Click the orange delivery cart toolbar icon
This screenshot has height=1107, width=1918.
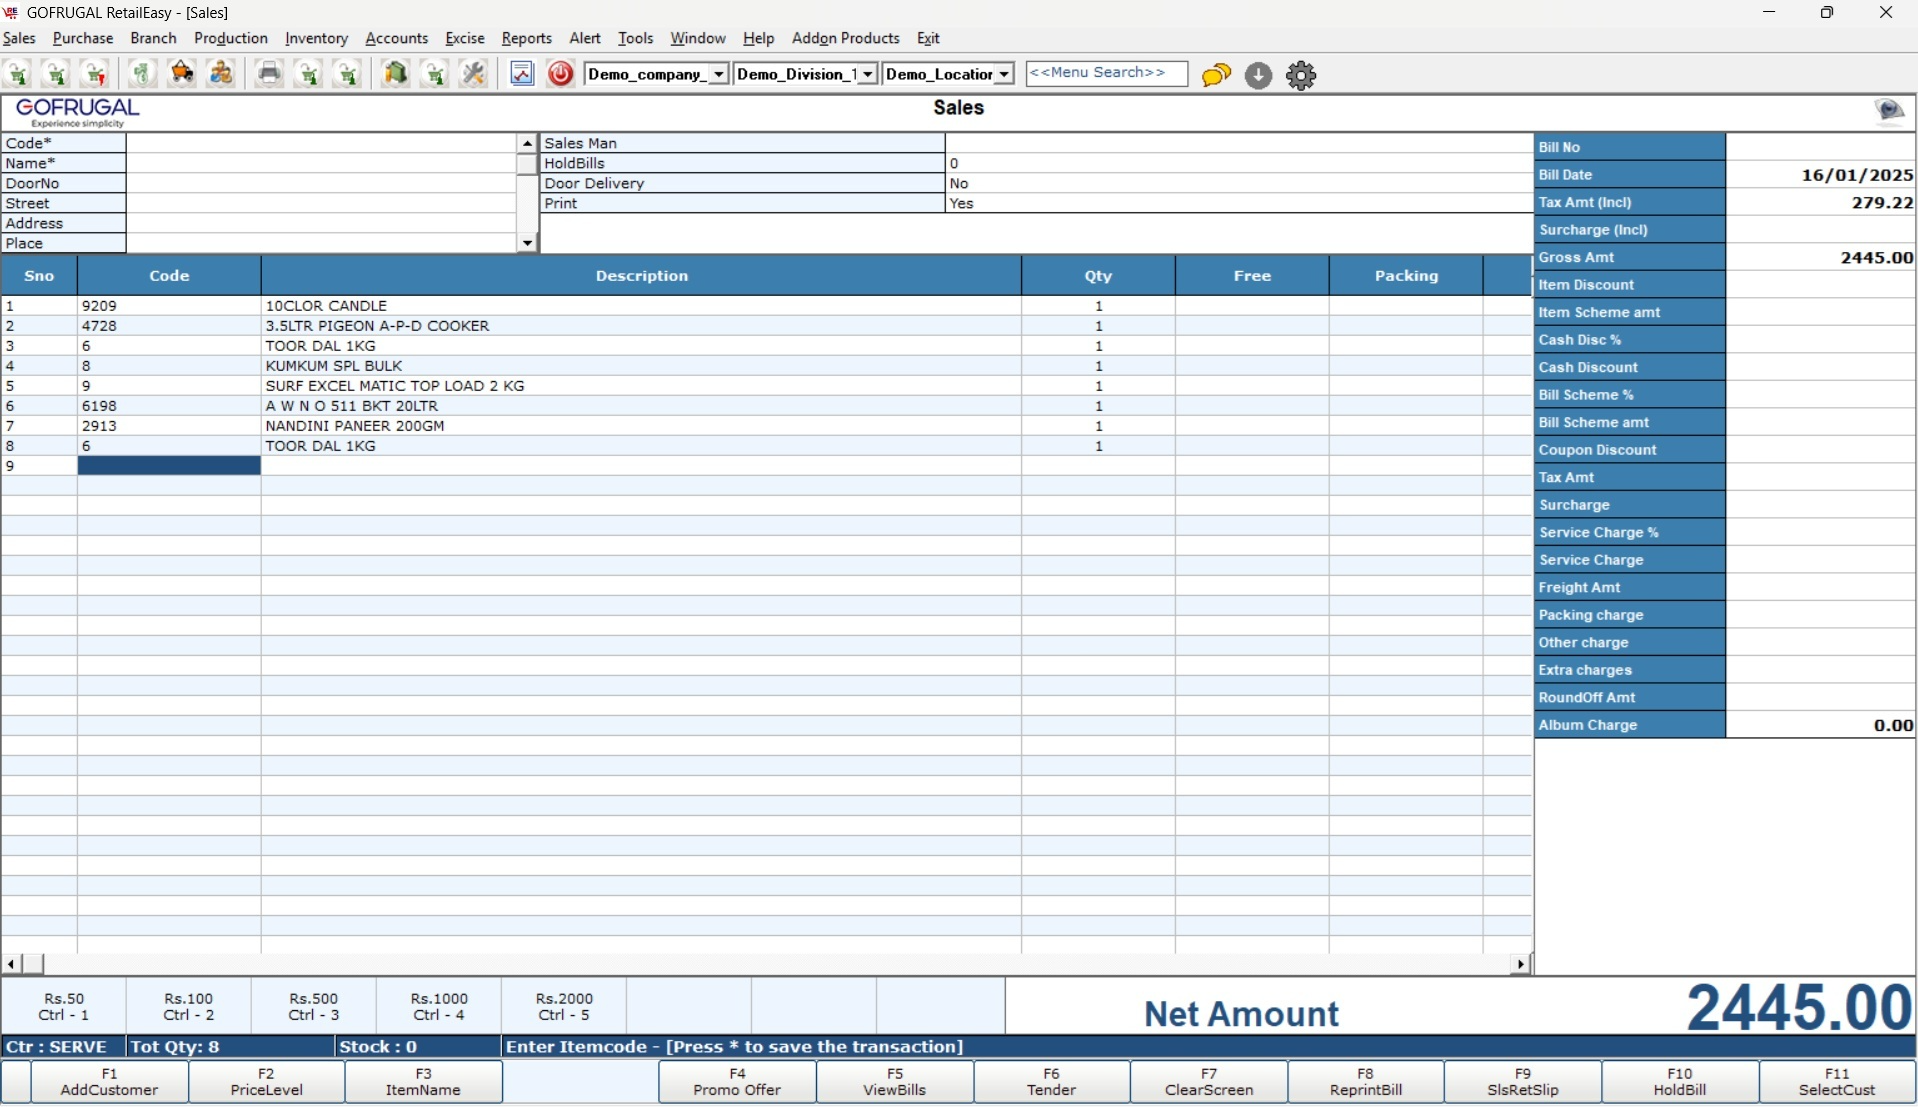click(182, 74)
